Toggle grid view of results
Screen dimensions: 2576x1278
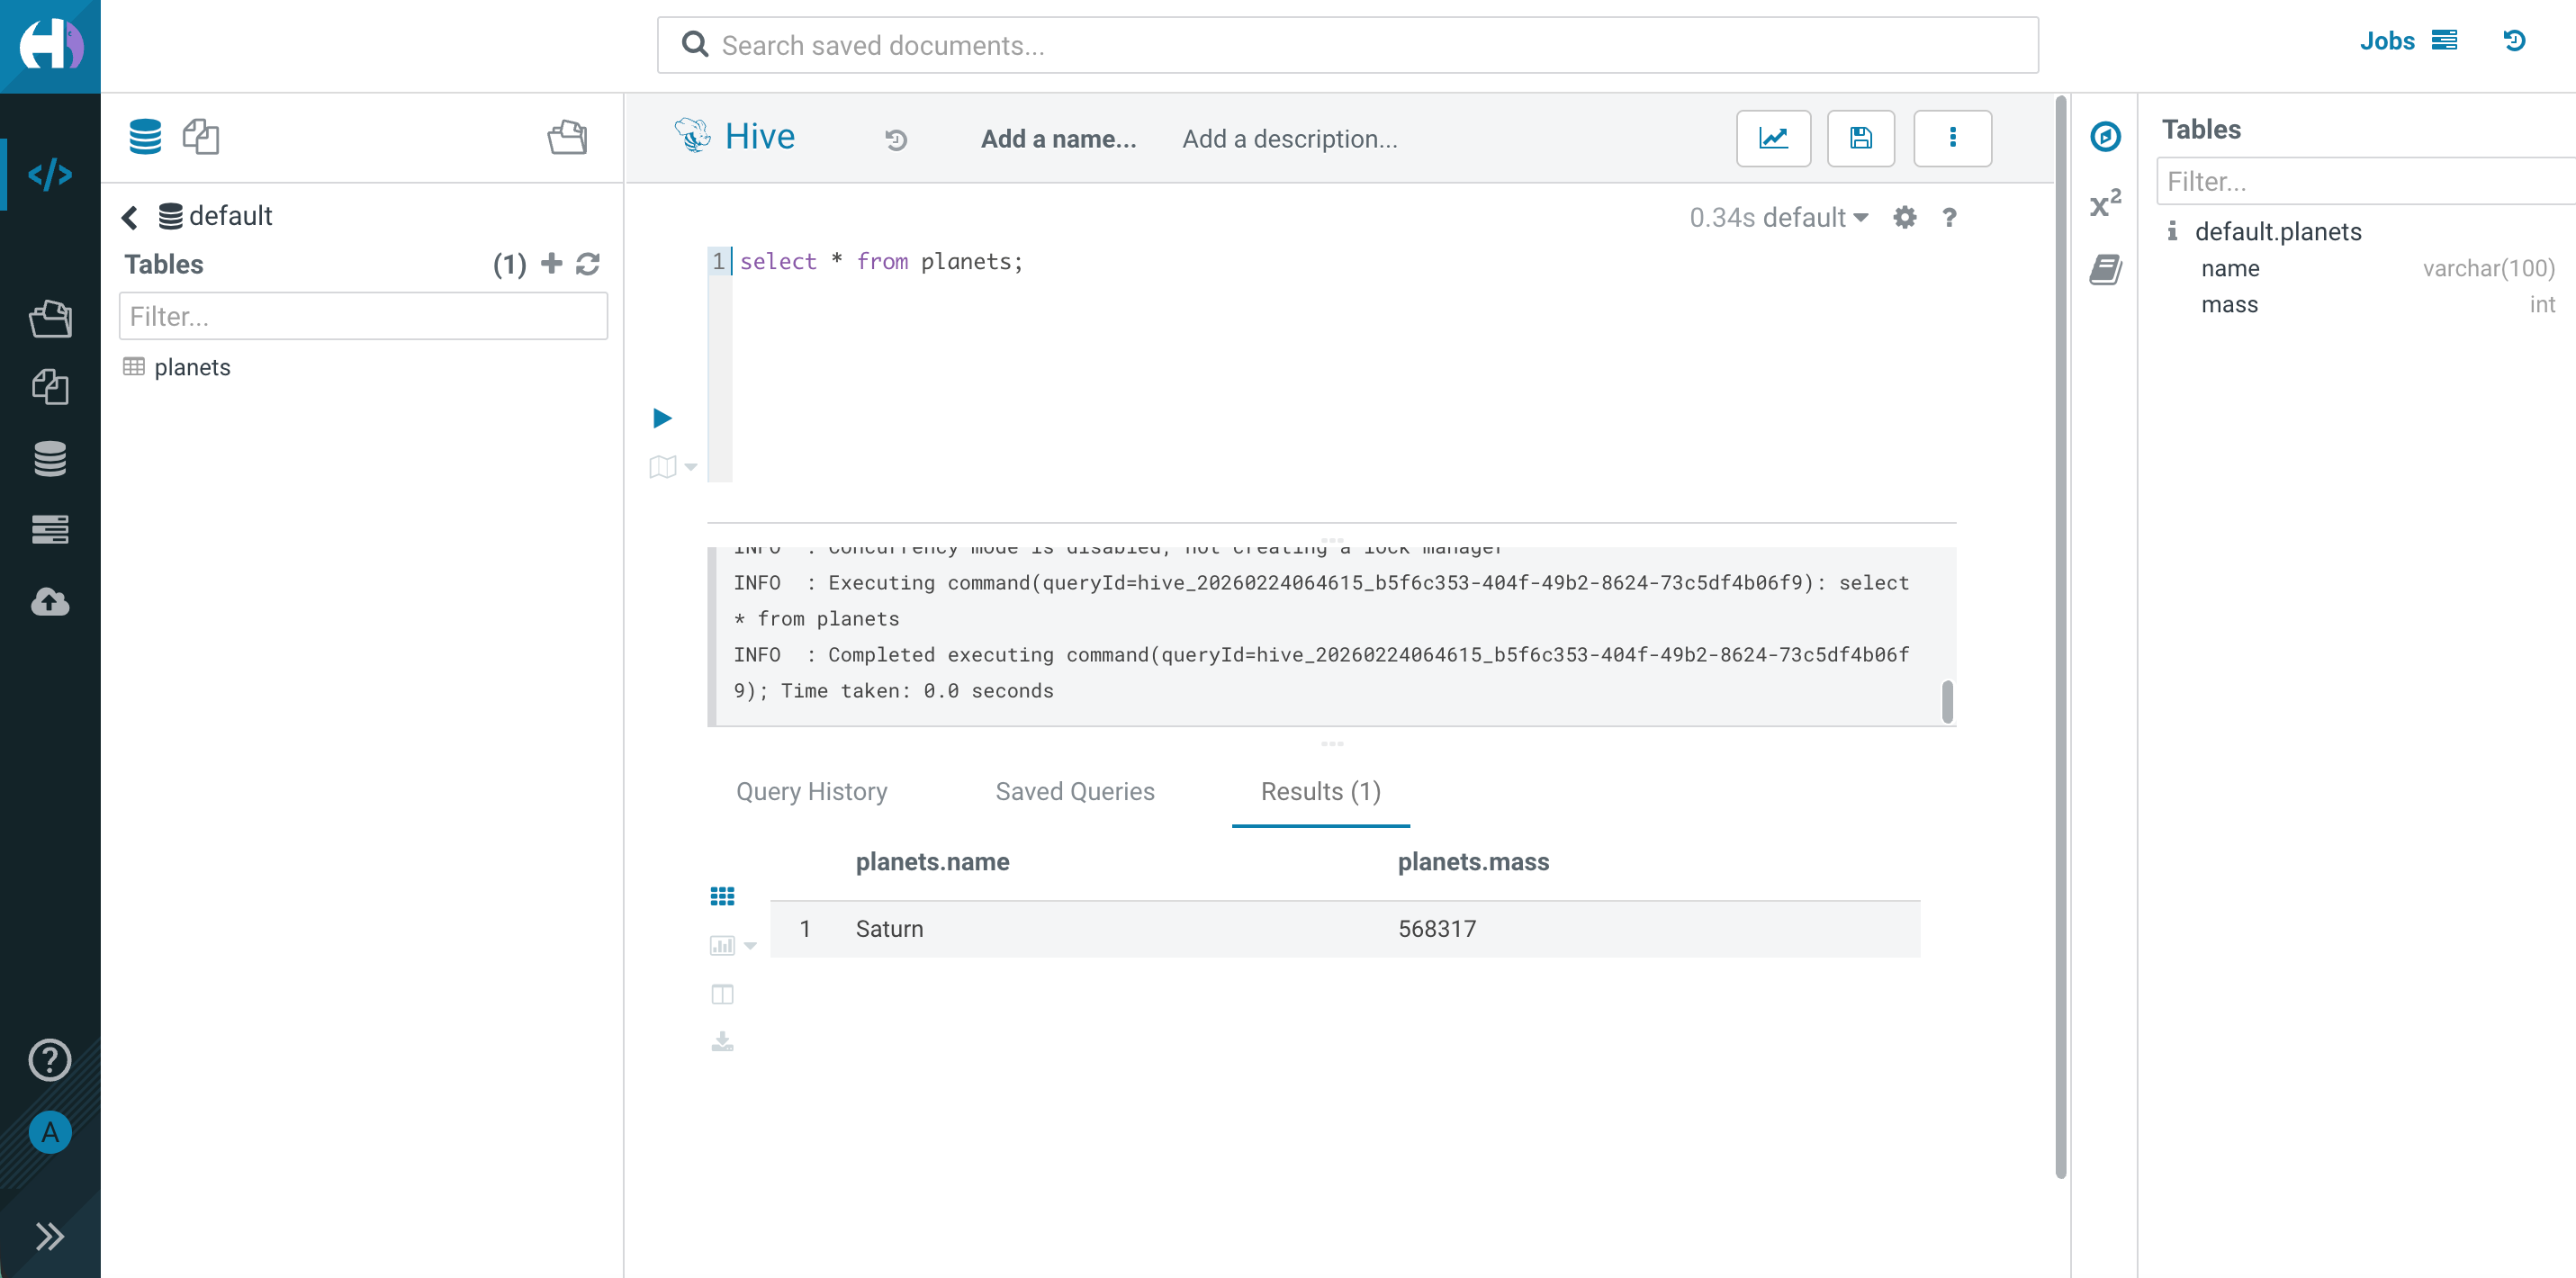[722, 895]
